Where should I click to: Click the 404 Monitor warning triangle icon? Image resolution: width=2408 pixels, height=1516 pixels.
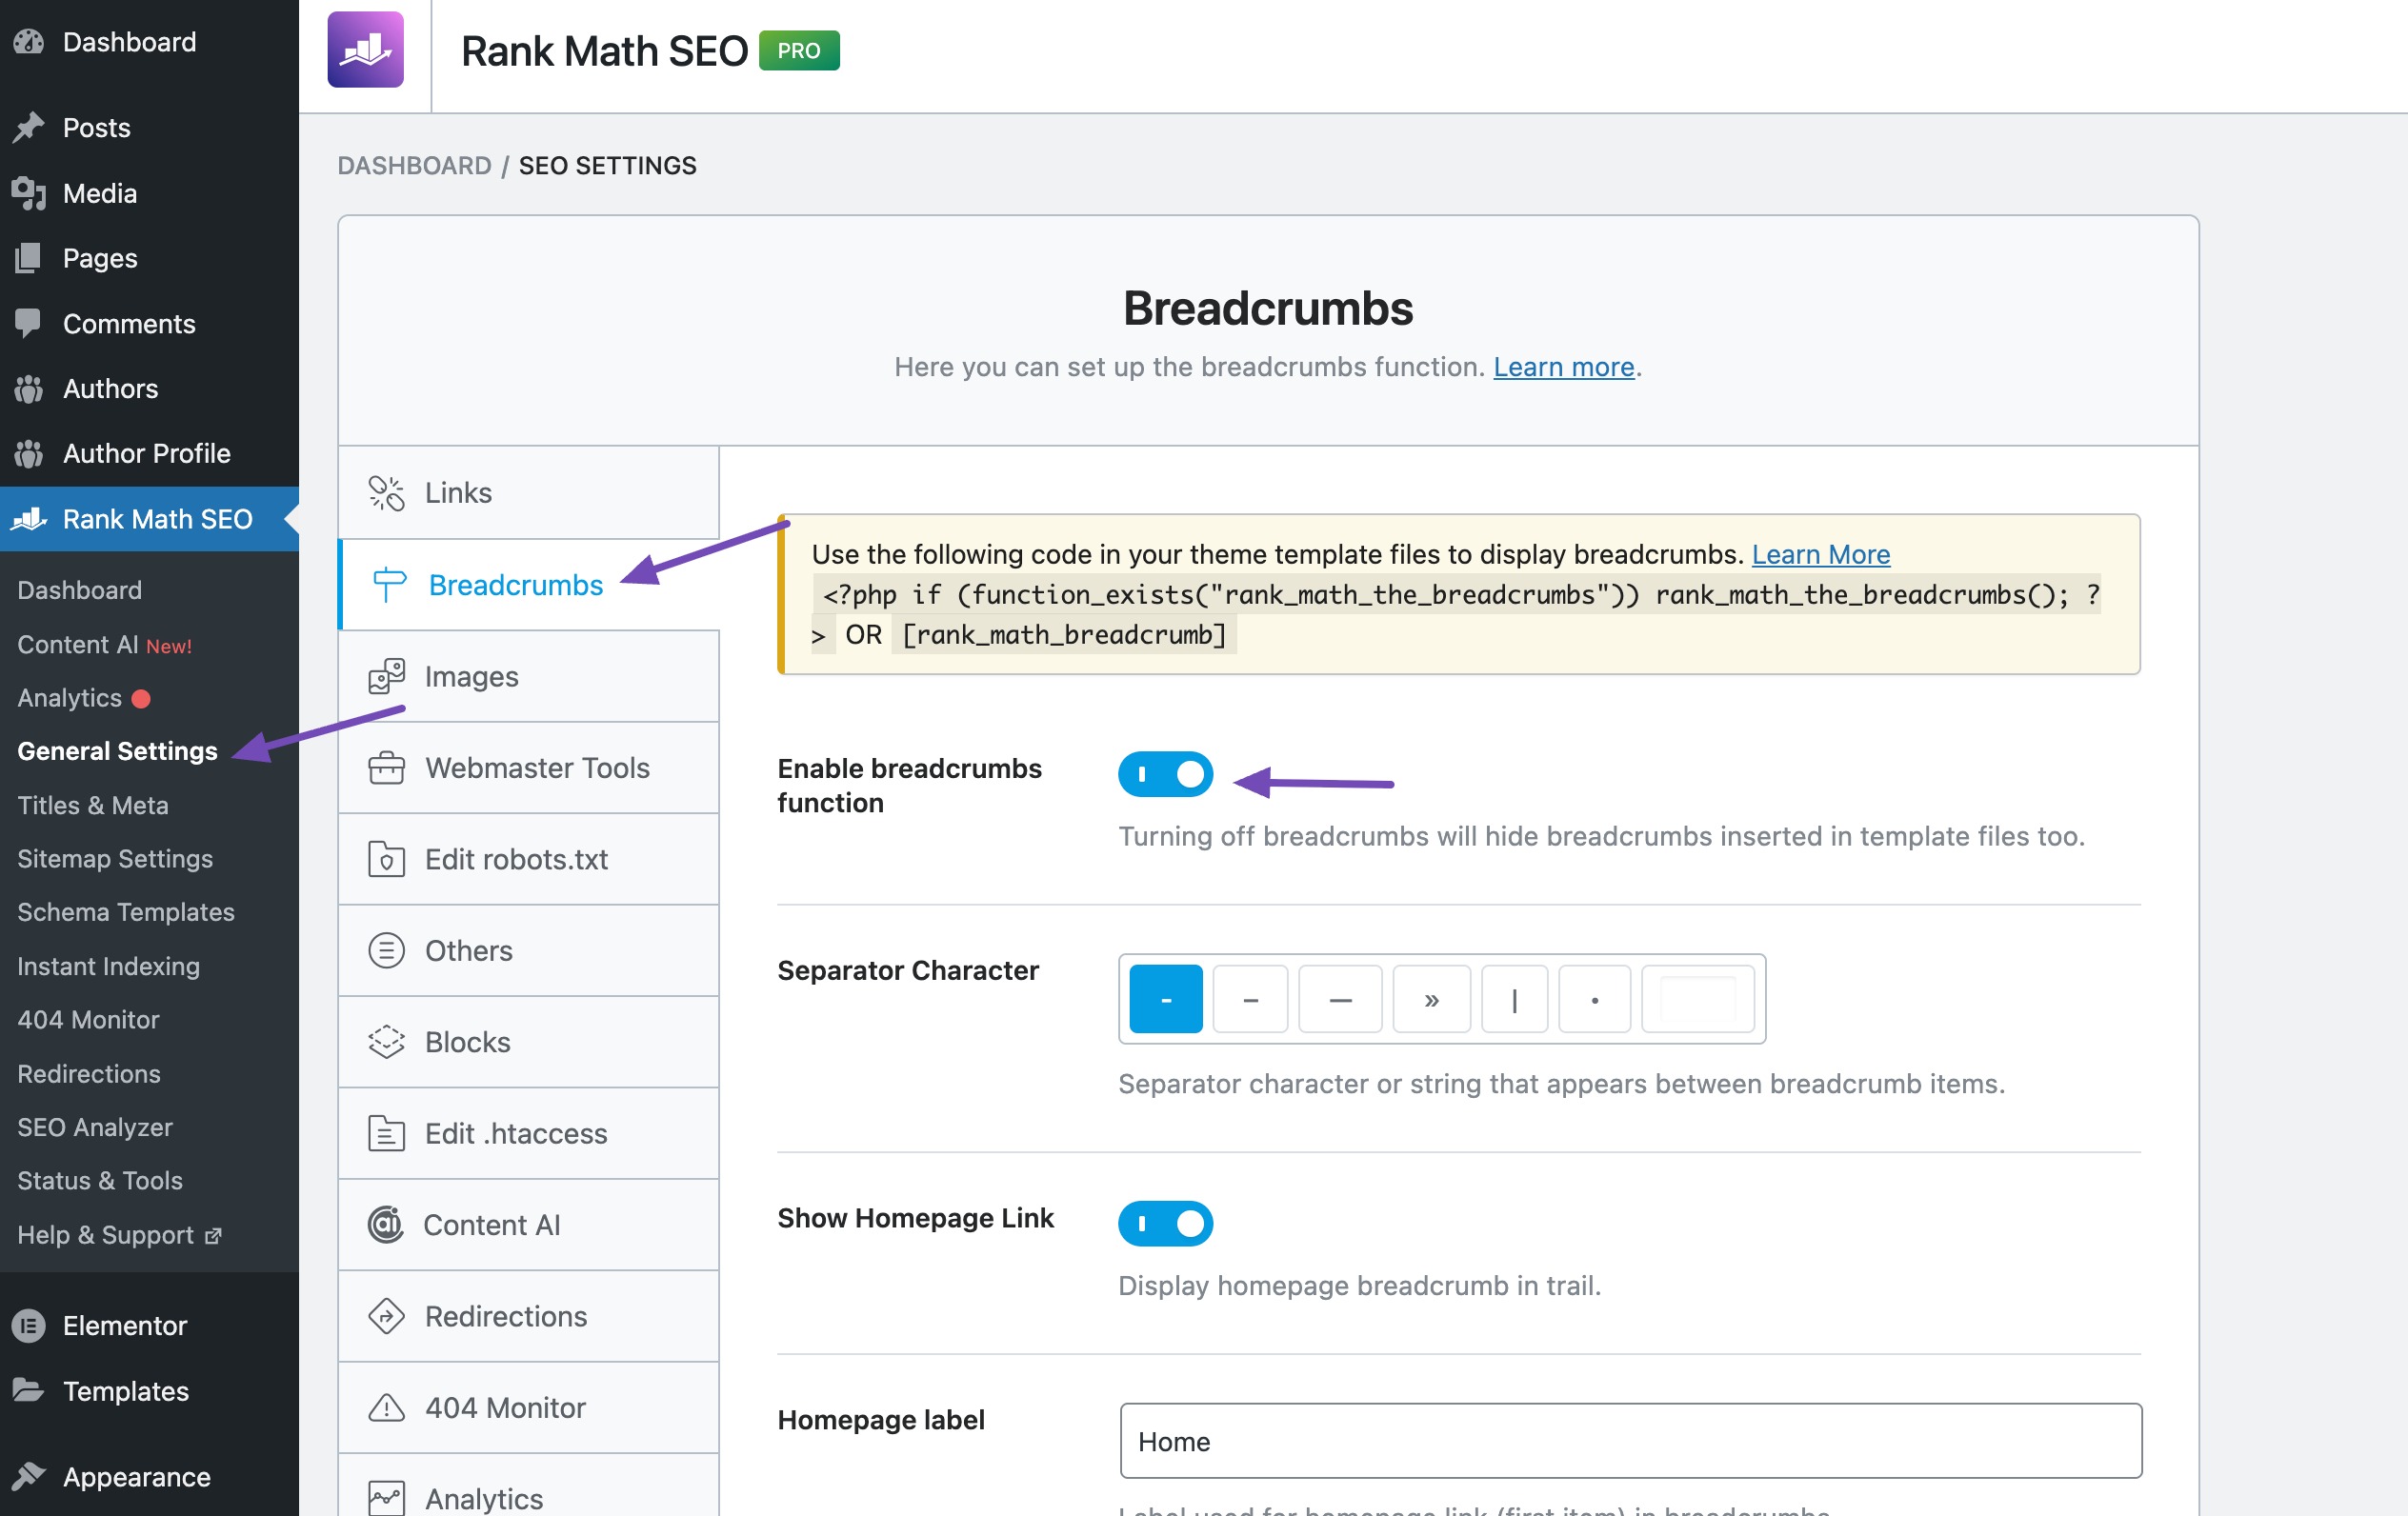[386, 1407]
